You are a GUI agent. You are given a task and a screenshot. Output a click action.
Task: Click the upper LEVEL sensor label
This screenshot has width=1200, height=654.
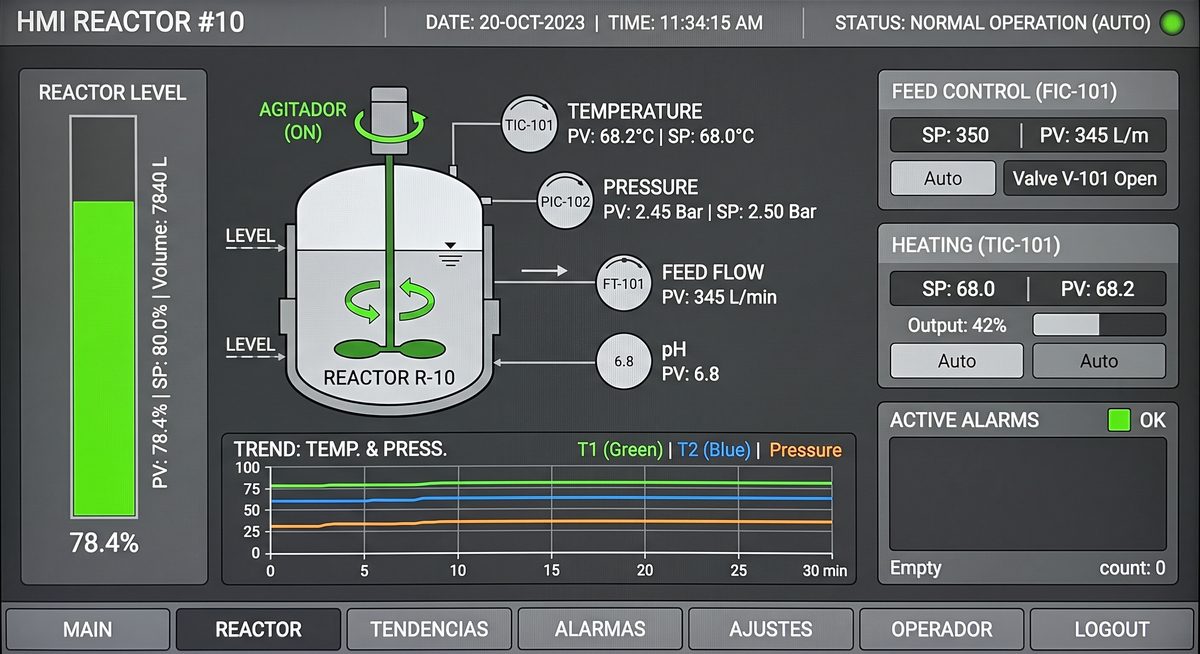click(250, 236)
